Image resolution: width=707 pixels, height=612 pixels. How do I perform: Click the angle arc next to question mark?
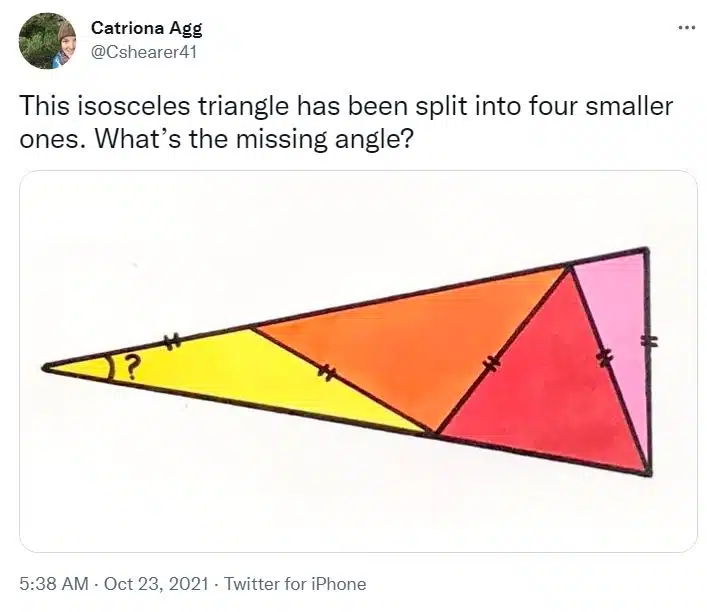109,368
